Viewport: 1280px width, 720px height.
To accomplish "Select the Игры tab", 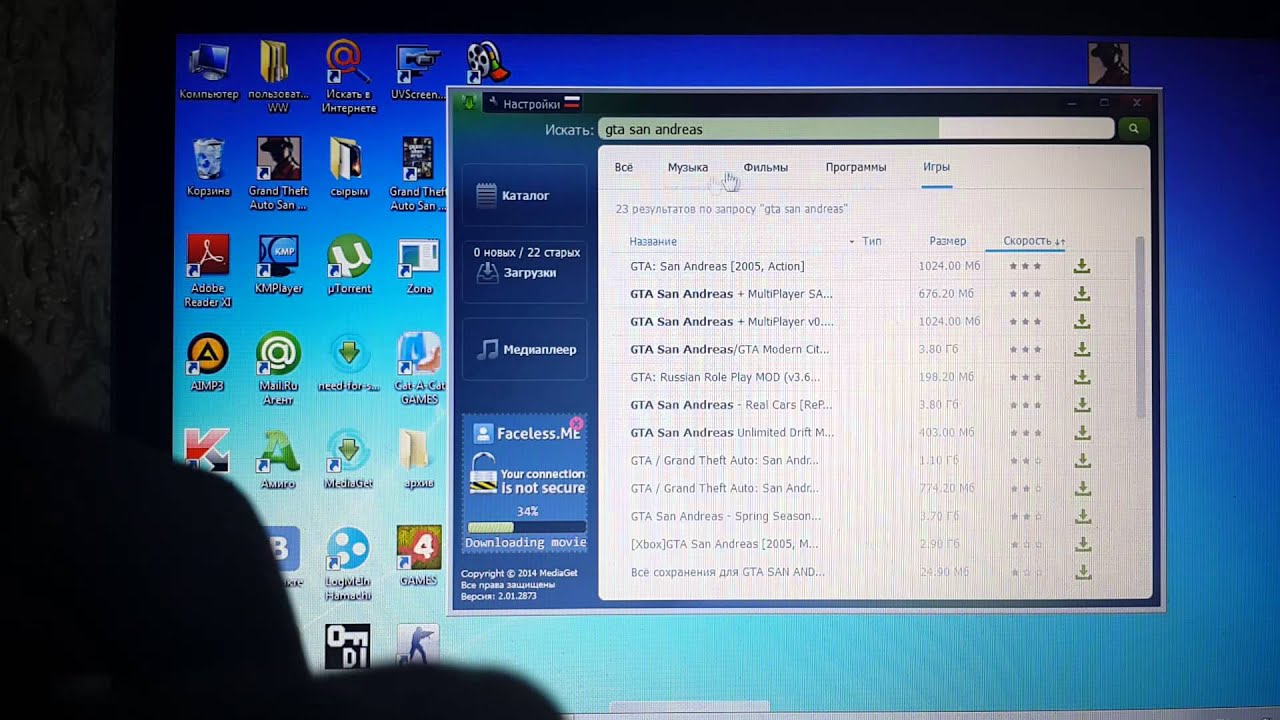I will pyautogui.click(x=936, y=167).
